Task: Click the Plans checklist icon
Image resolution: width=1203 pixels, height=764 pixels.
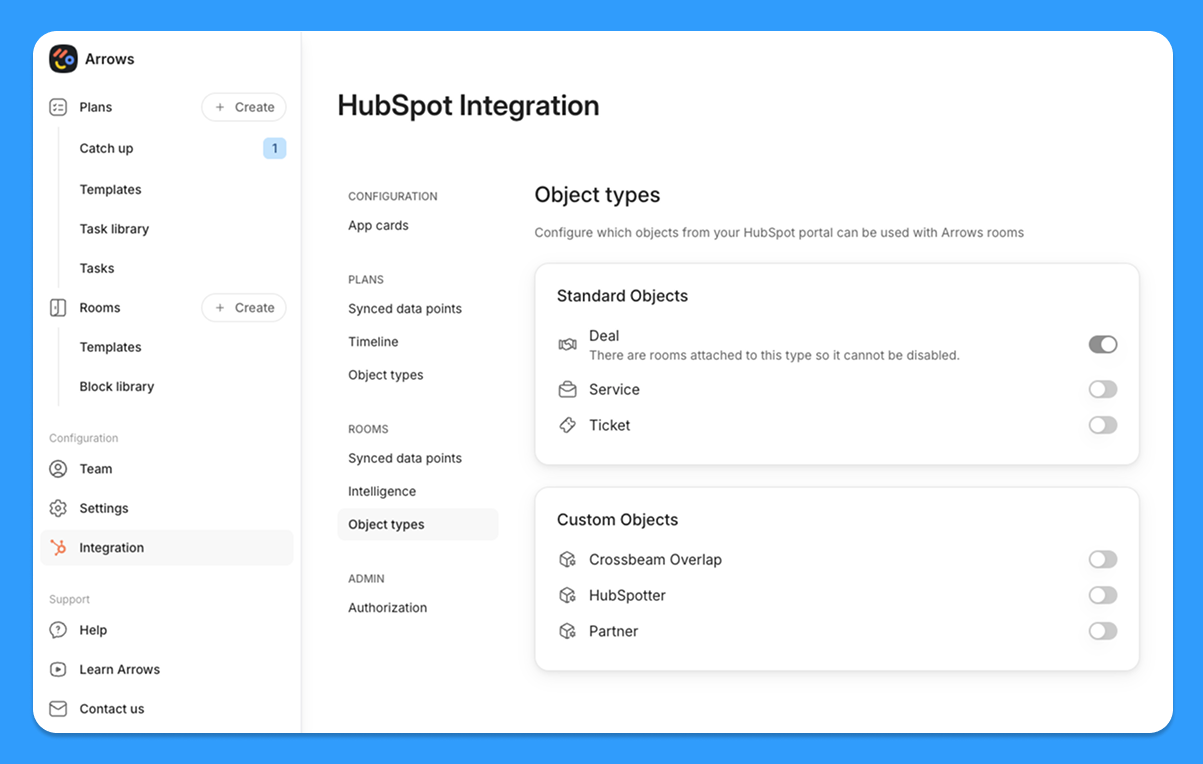Action: [58, 107]
